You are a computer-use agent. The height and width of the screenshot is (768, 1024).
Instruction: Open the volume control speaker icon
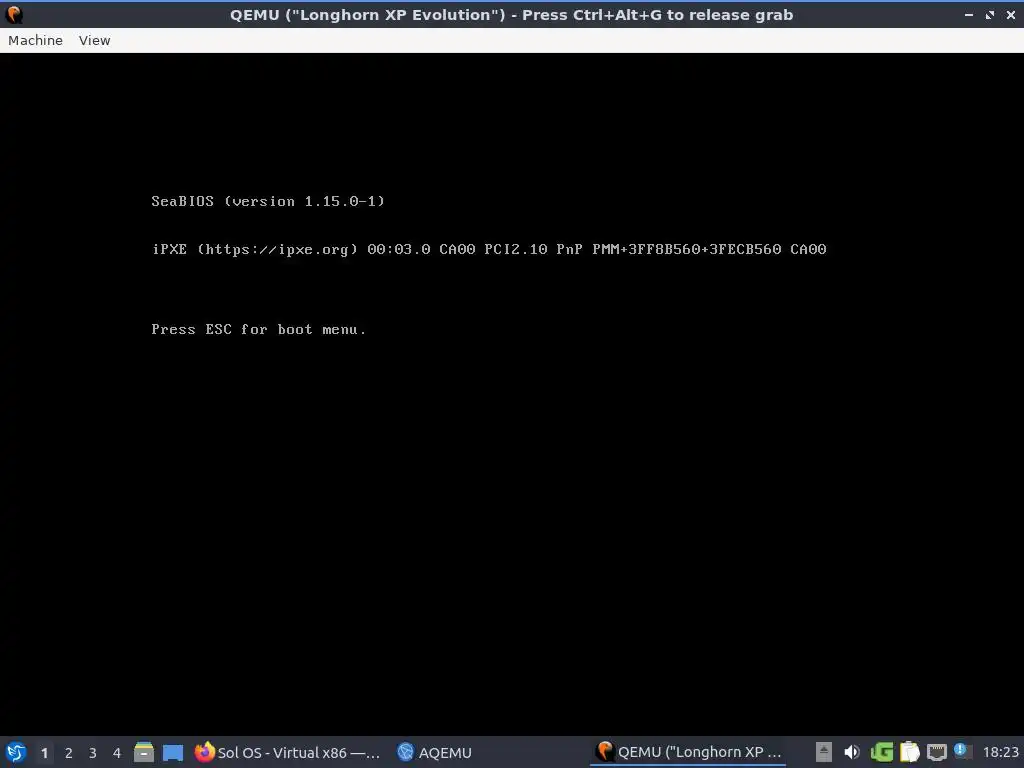(x=852, y=752)
